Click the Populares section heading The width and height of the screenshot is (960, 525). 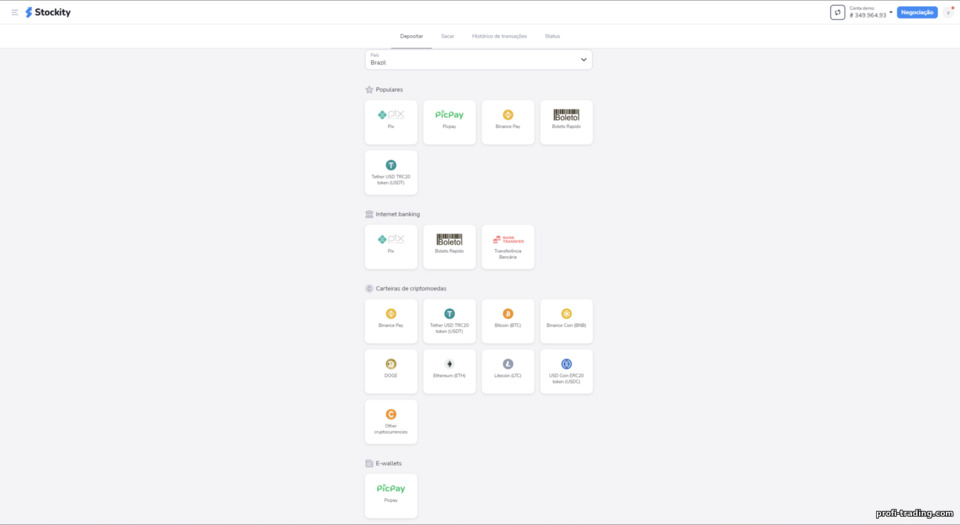pos(389,90)
